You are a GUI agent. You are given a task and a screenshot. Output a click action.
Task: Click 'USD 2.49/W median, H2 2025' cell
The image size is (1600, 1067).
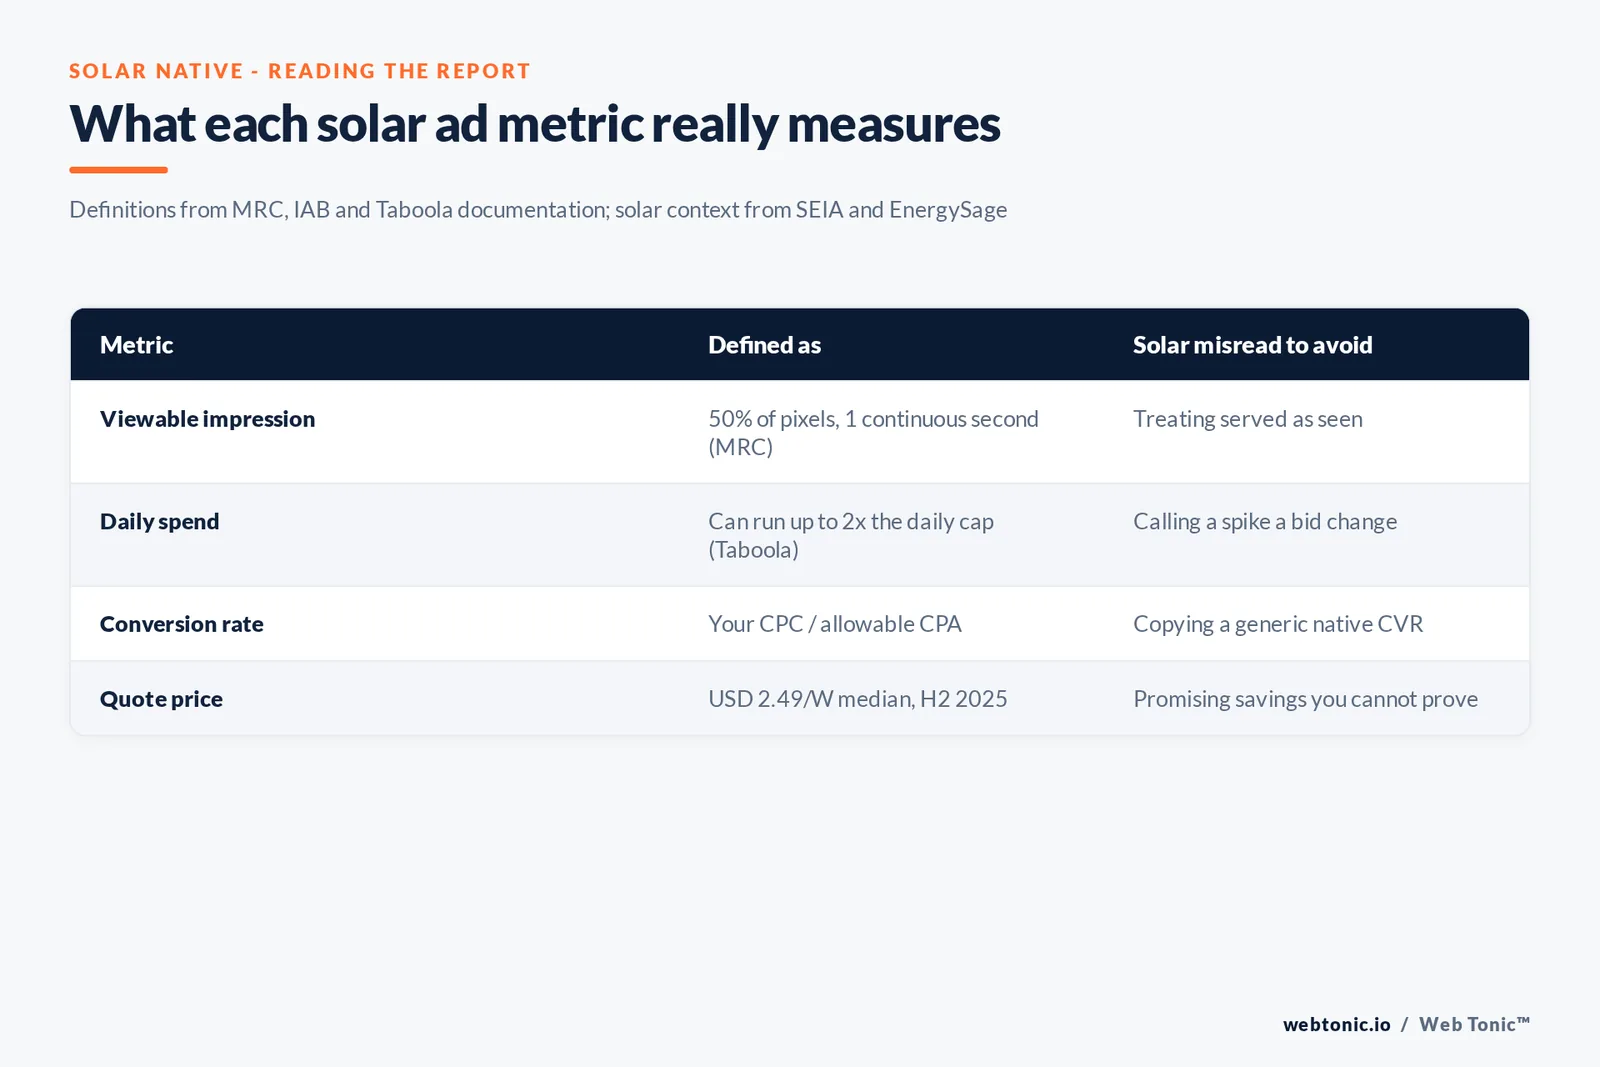[857, 699]
